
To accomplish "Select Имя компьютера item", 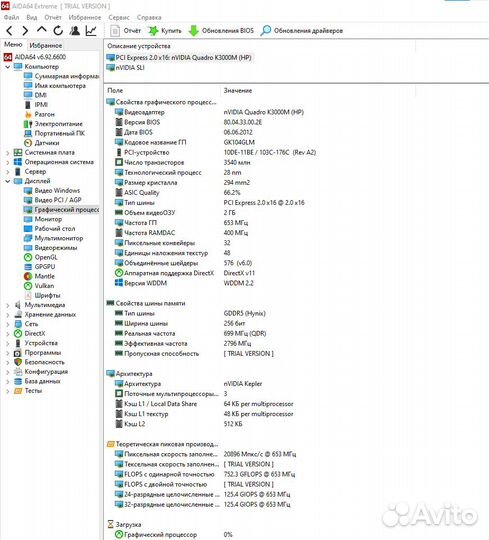I will pyautogui.click(x=55, y=85).
